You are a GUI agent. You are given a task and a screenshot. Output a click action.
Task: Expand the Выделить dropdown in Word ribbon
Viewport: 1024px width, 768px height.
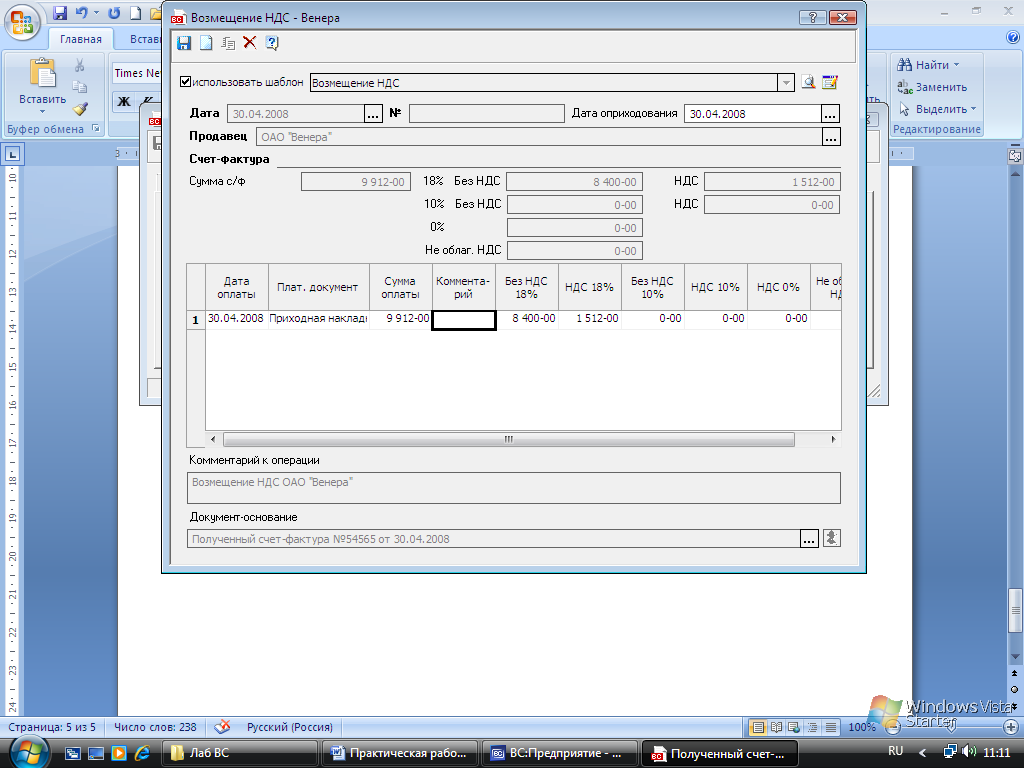(x=973, y=108)
